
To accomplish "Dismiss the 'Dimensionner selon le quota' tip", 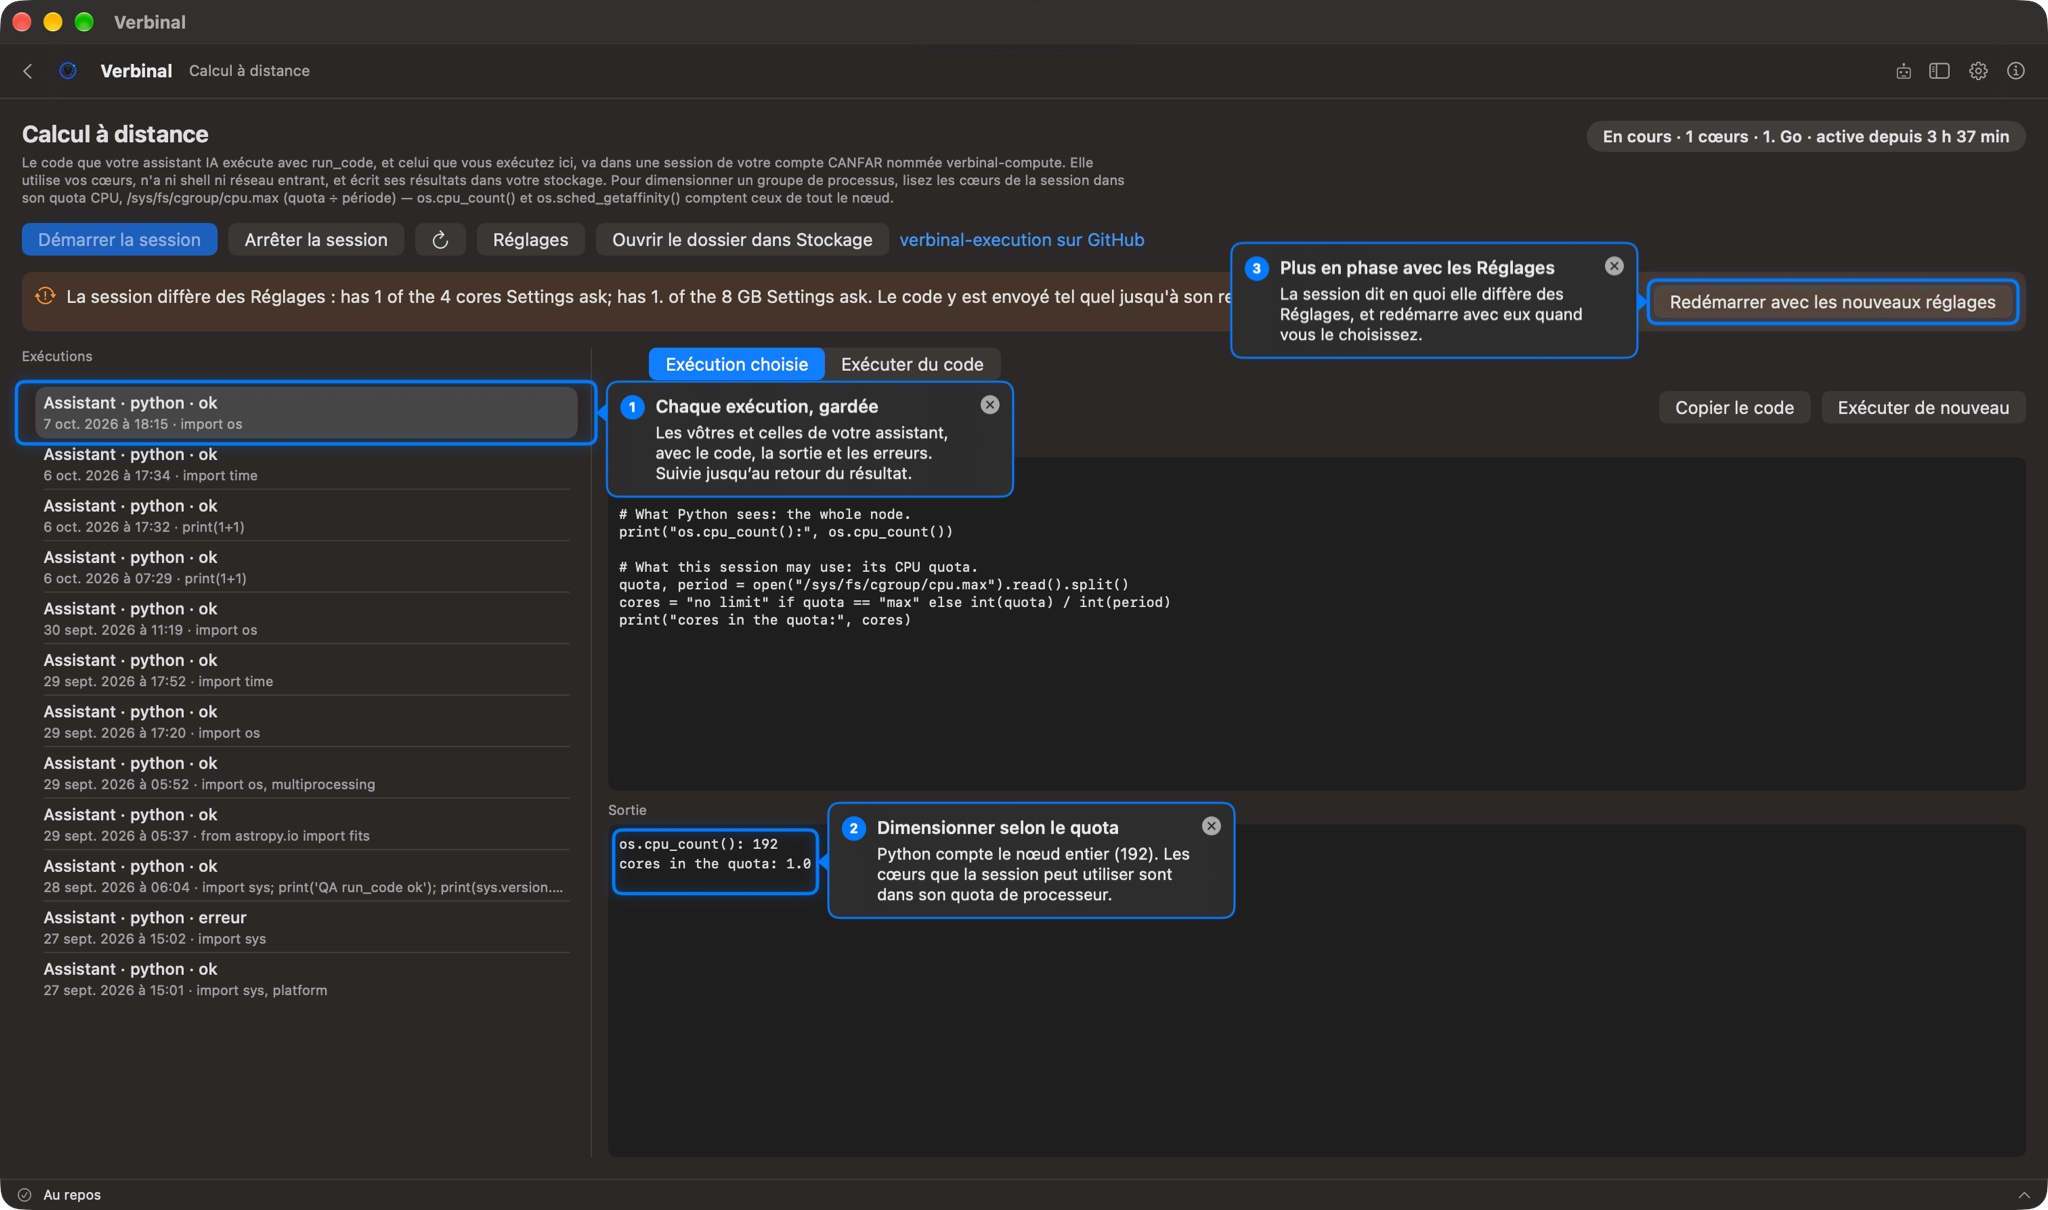I will tap(1211, 826).
